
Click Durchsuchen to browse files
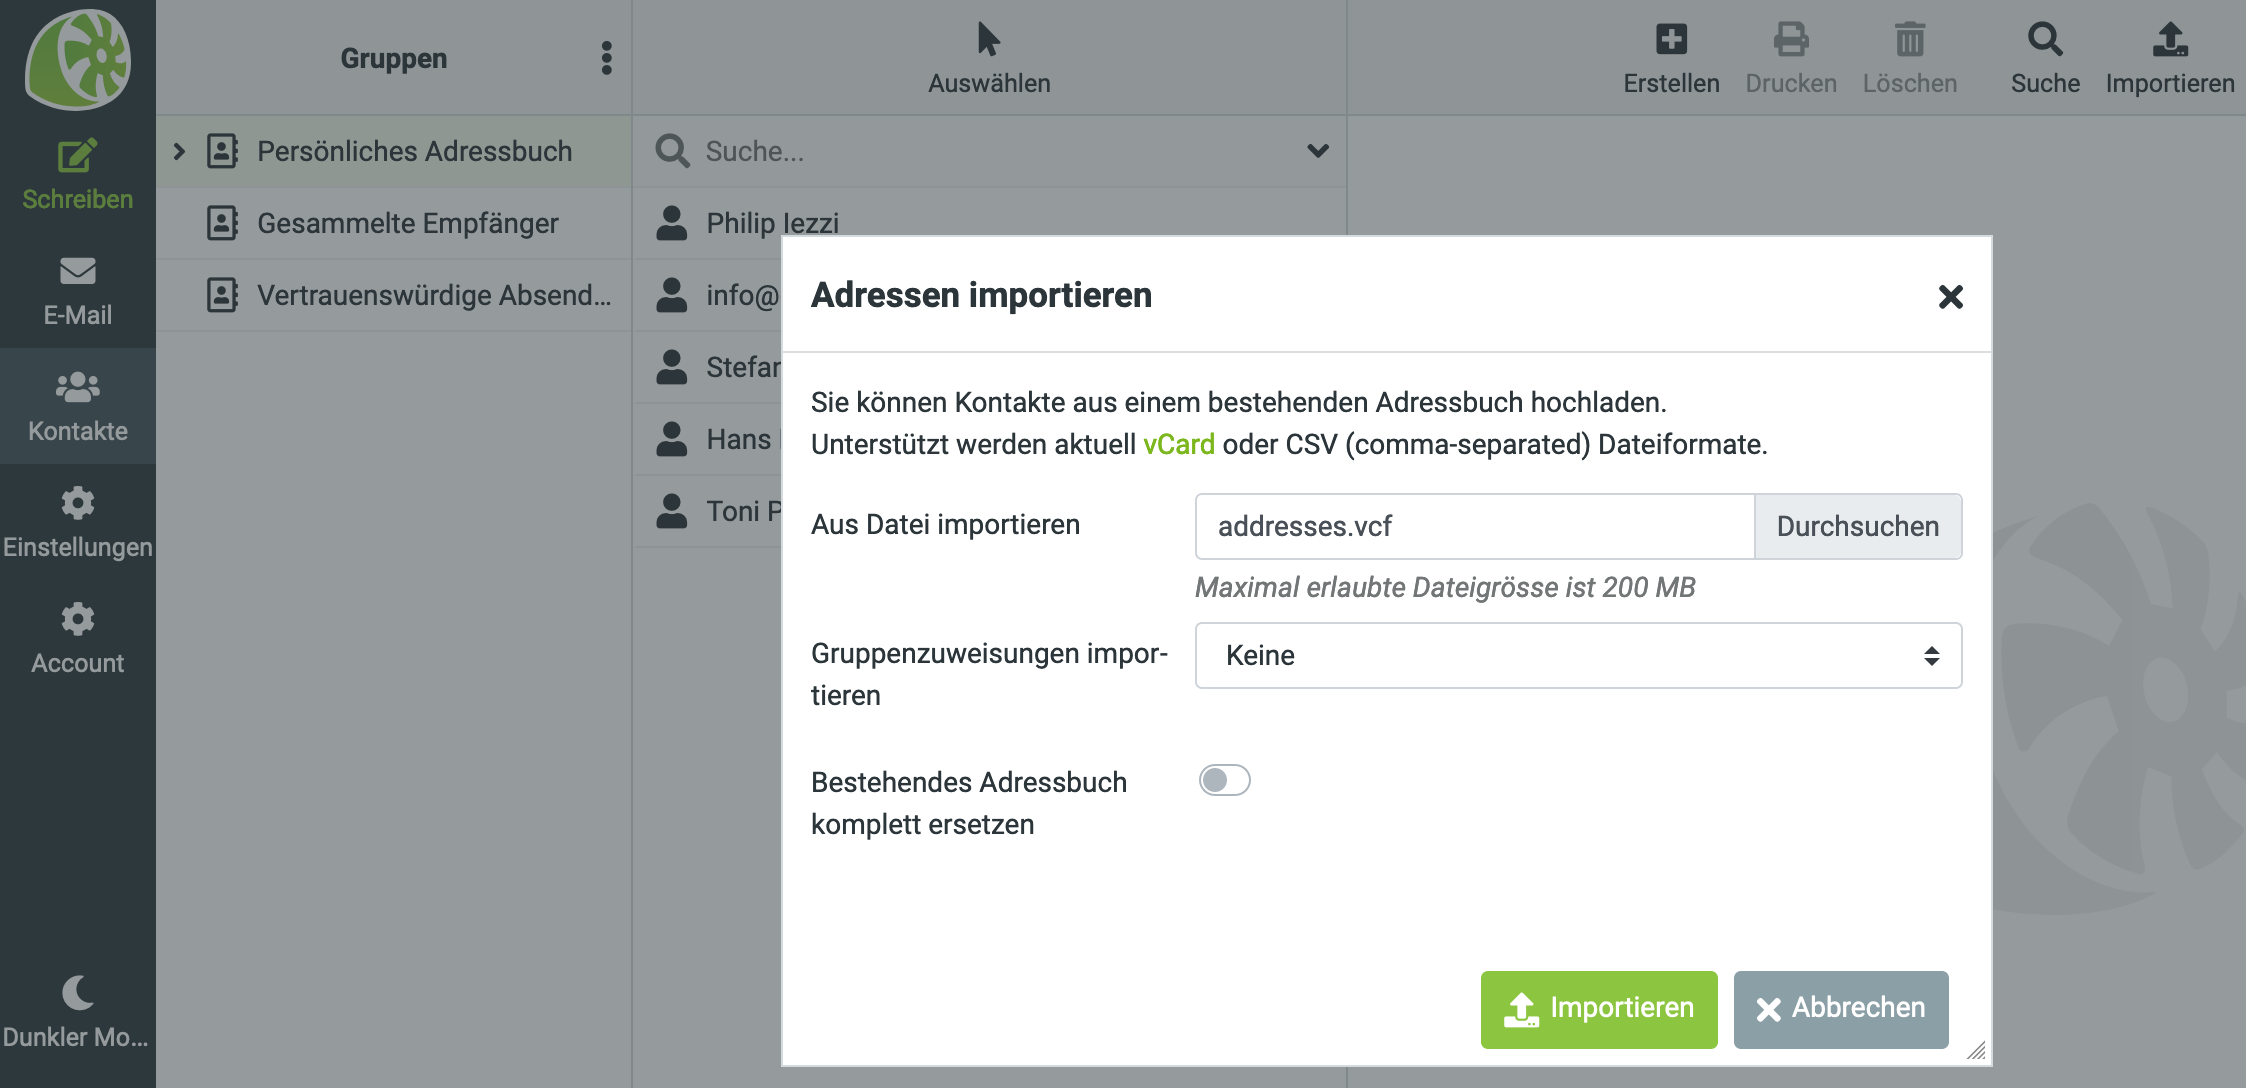coord(1858,526)
